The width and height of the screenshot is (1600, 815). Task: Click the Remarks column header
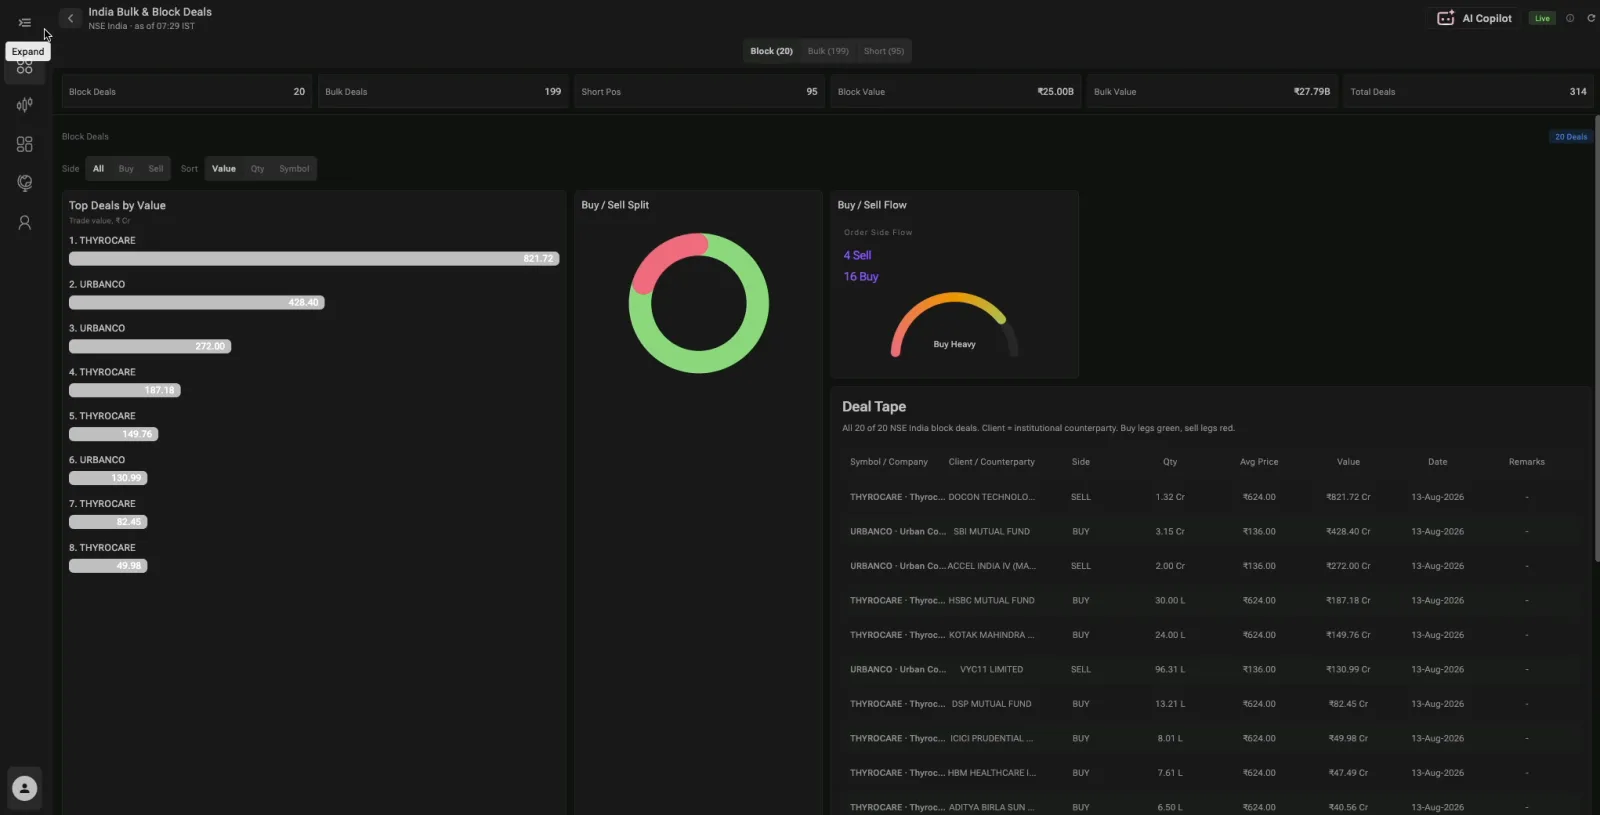pos(1527,462)
